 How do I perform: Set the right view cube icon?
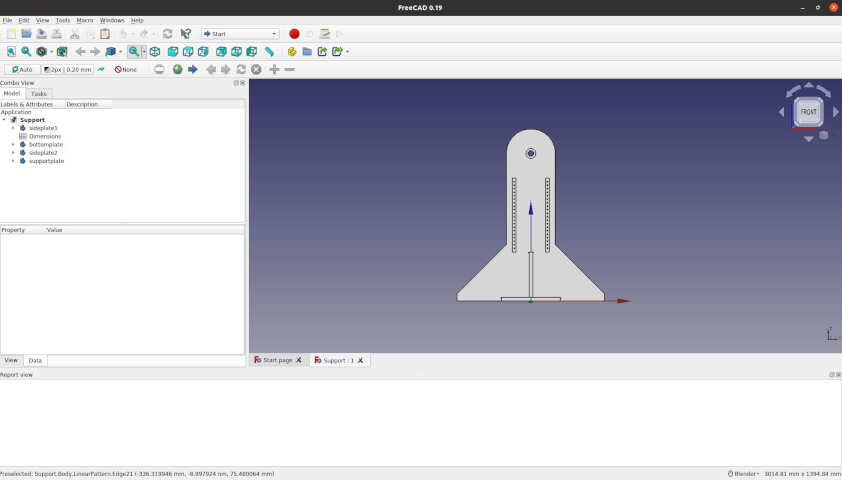click(x=203, y=52)
